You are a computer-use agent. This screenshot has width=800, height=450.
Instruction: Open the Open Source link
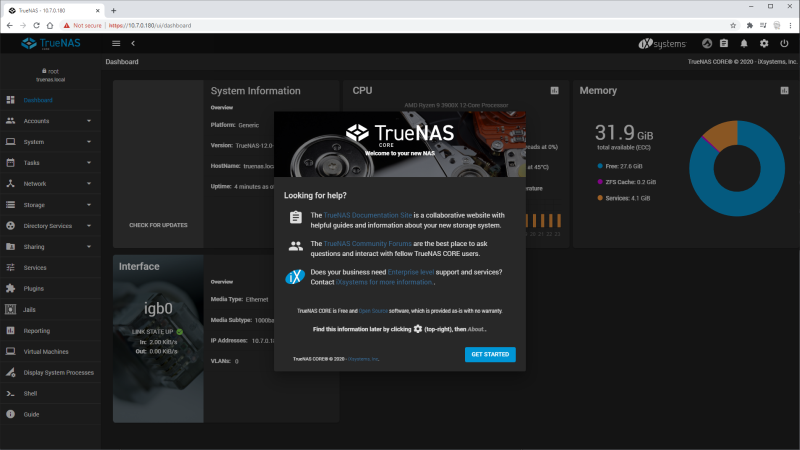click(x=373, y=311)
